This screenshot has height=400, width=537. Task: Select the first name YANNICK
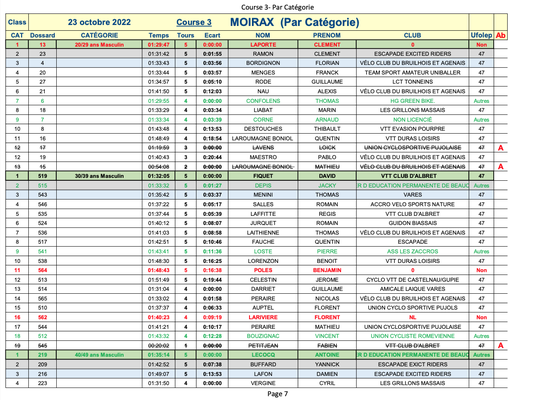[x=327, y=364]
